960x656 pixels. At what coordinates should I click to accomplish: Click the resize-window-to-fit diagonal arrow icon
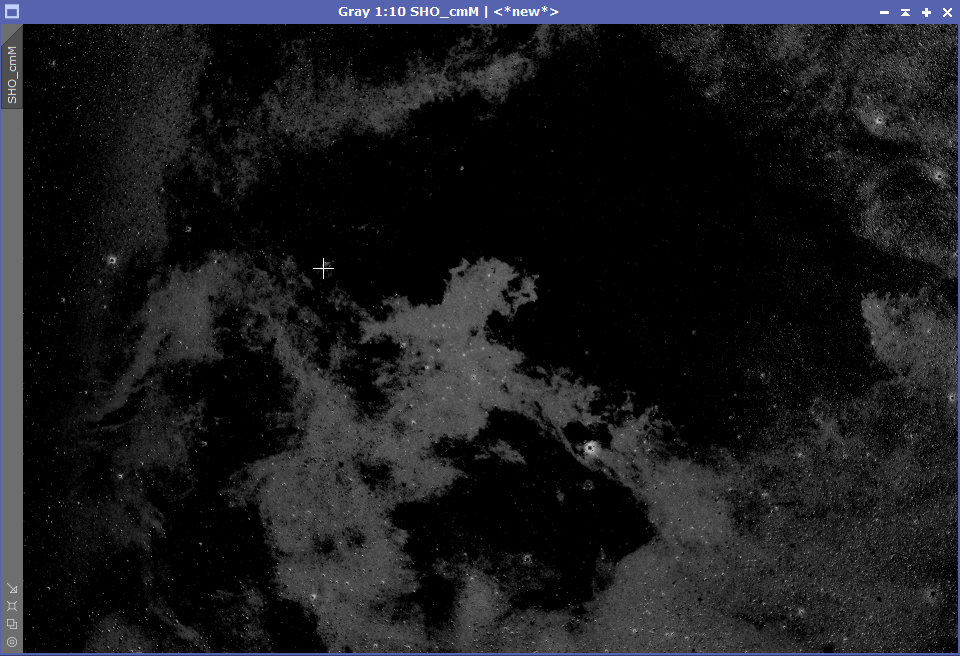point(12,589)
